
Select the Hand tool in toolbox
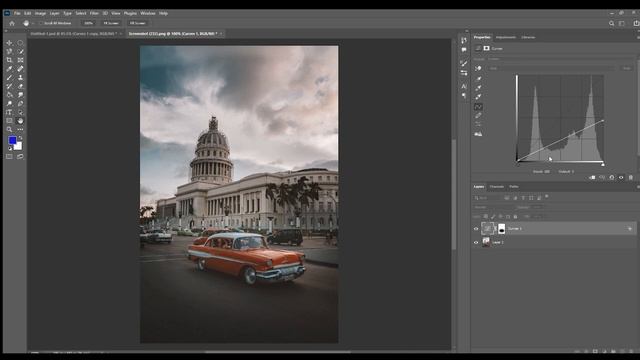(x=20, y=121)
